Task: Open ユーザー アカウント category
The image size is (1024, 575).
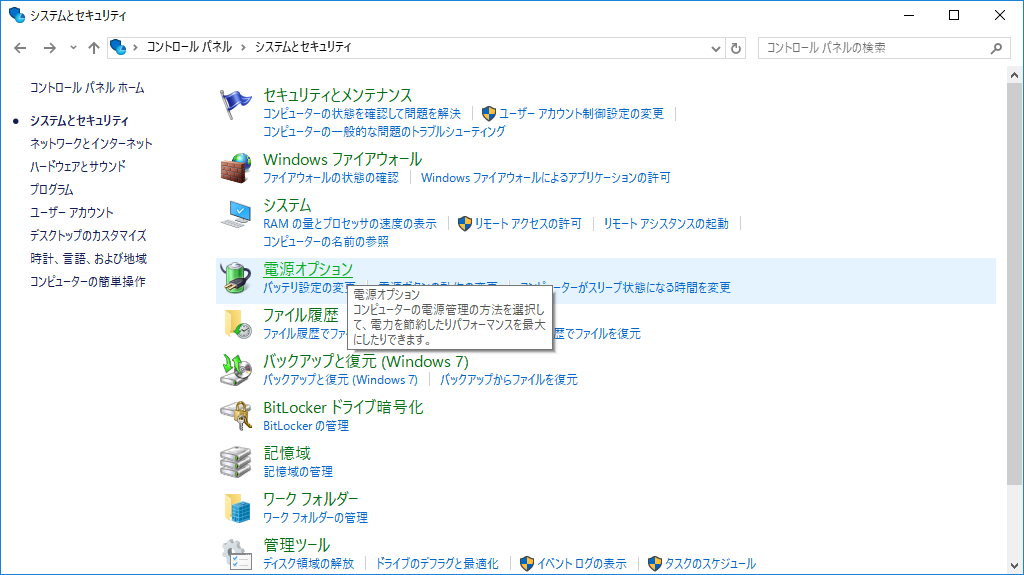Action: [71, 212]
